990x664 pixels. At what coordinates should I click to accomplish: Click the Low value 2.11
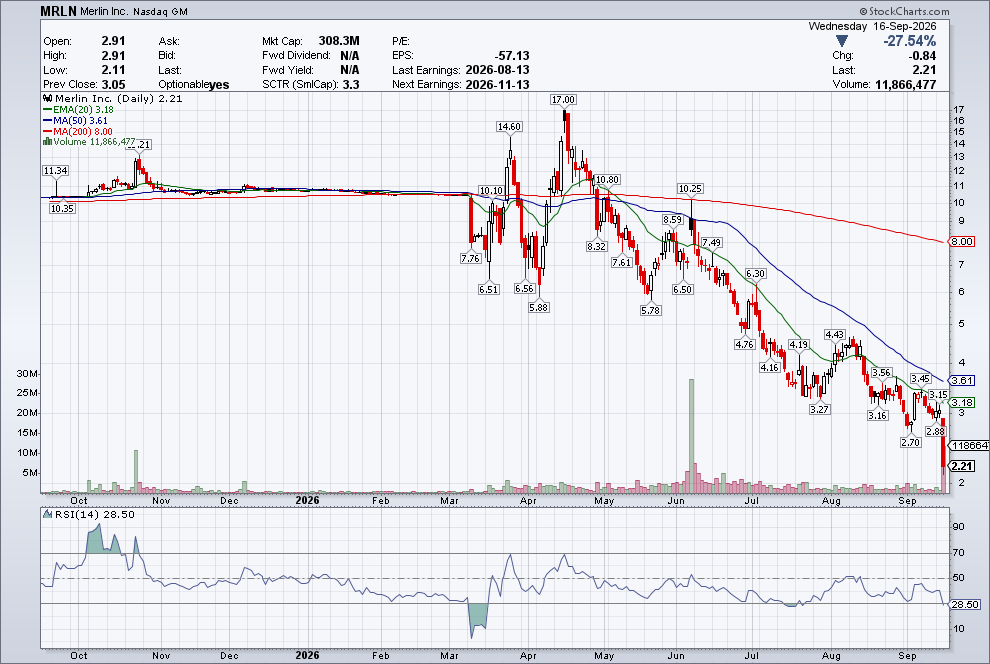coord(113,70)
